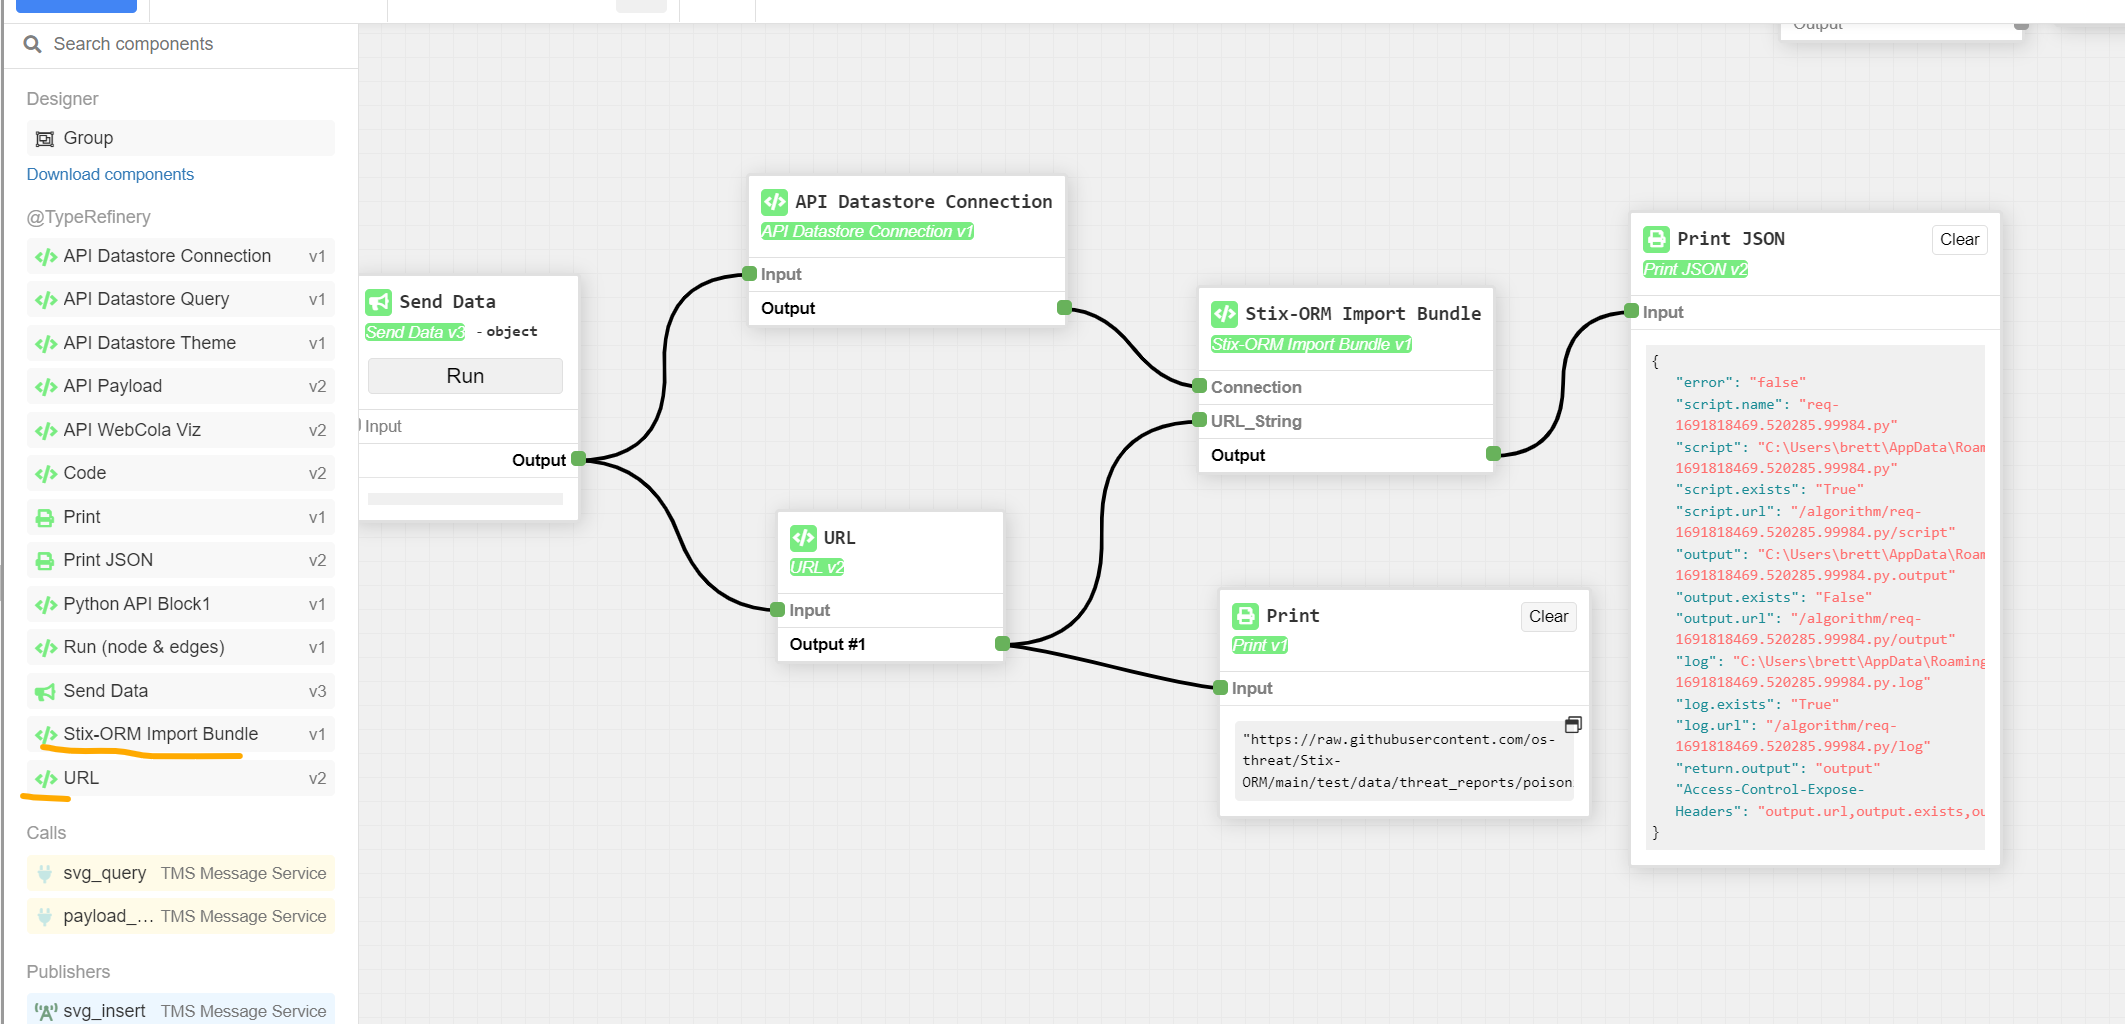Viewport: 2125px width, 1024px height.
Task: Open the Download components link
Action: click(x=110, y=174)
